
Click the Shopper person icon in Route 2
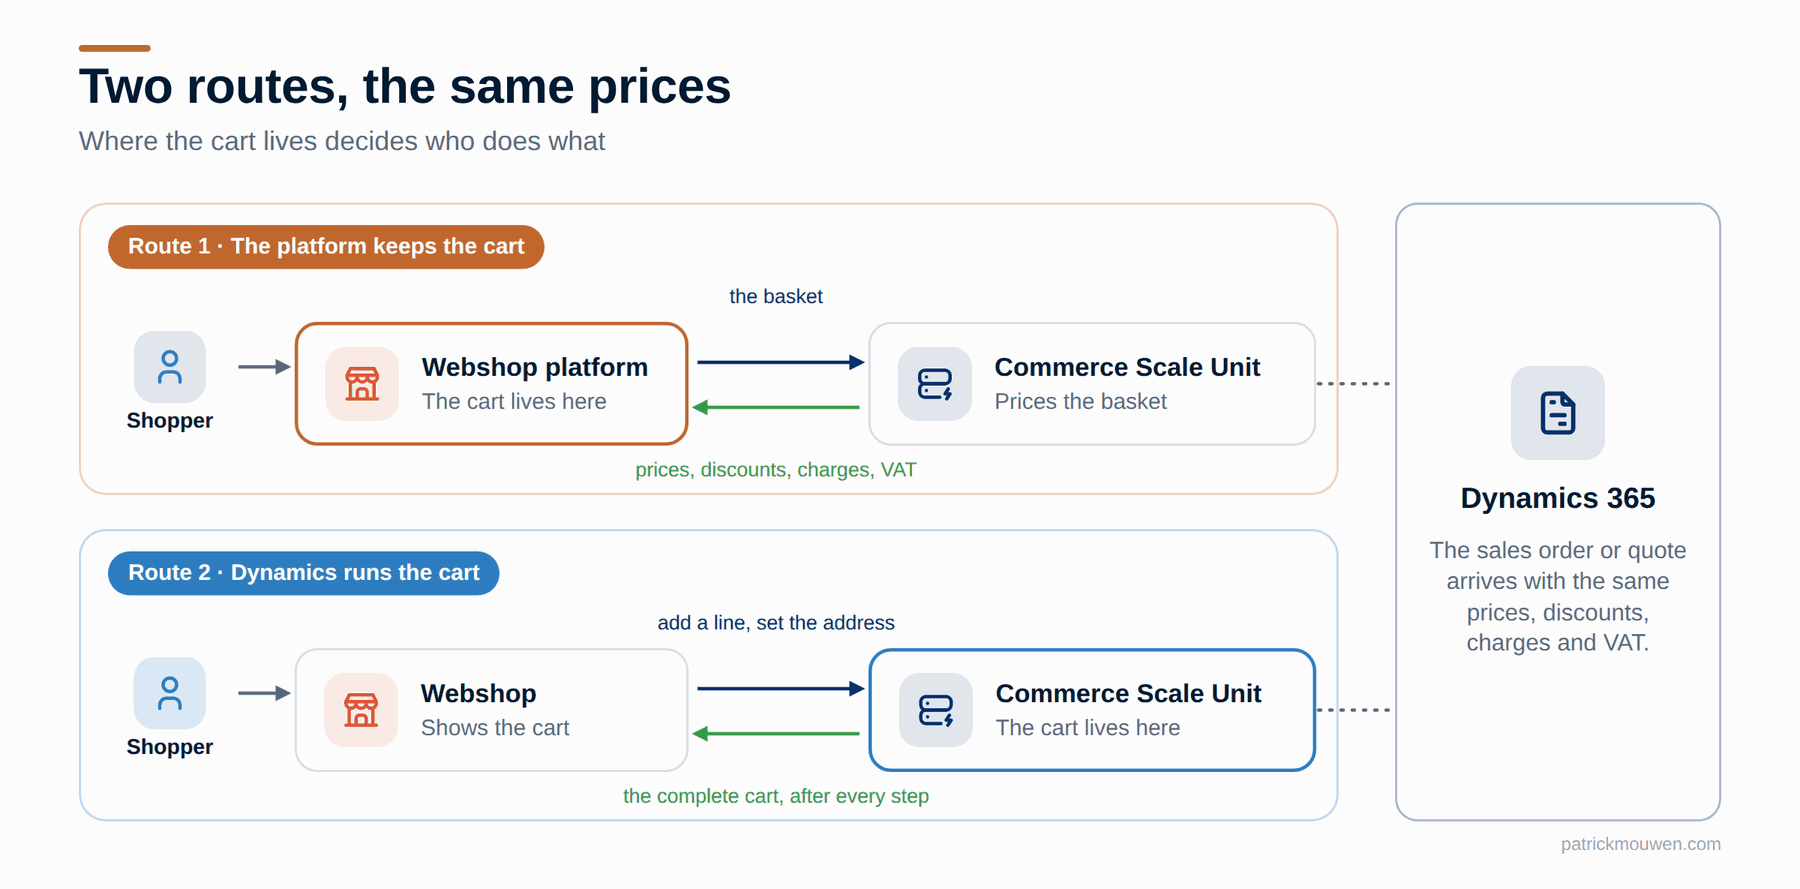point(170,693)
